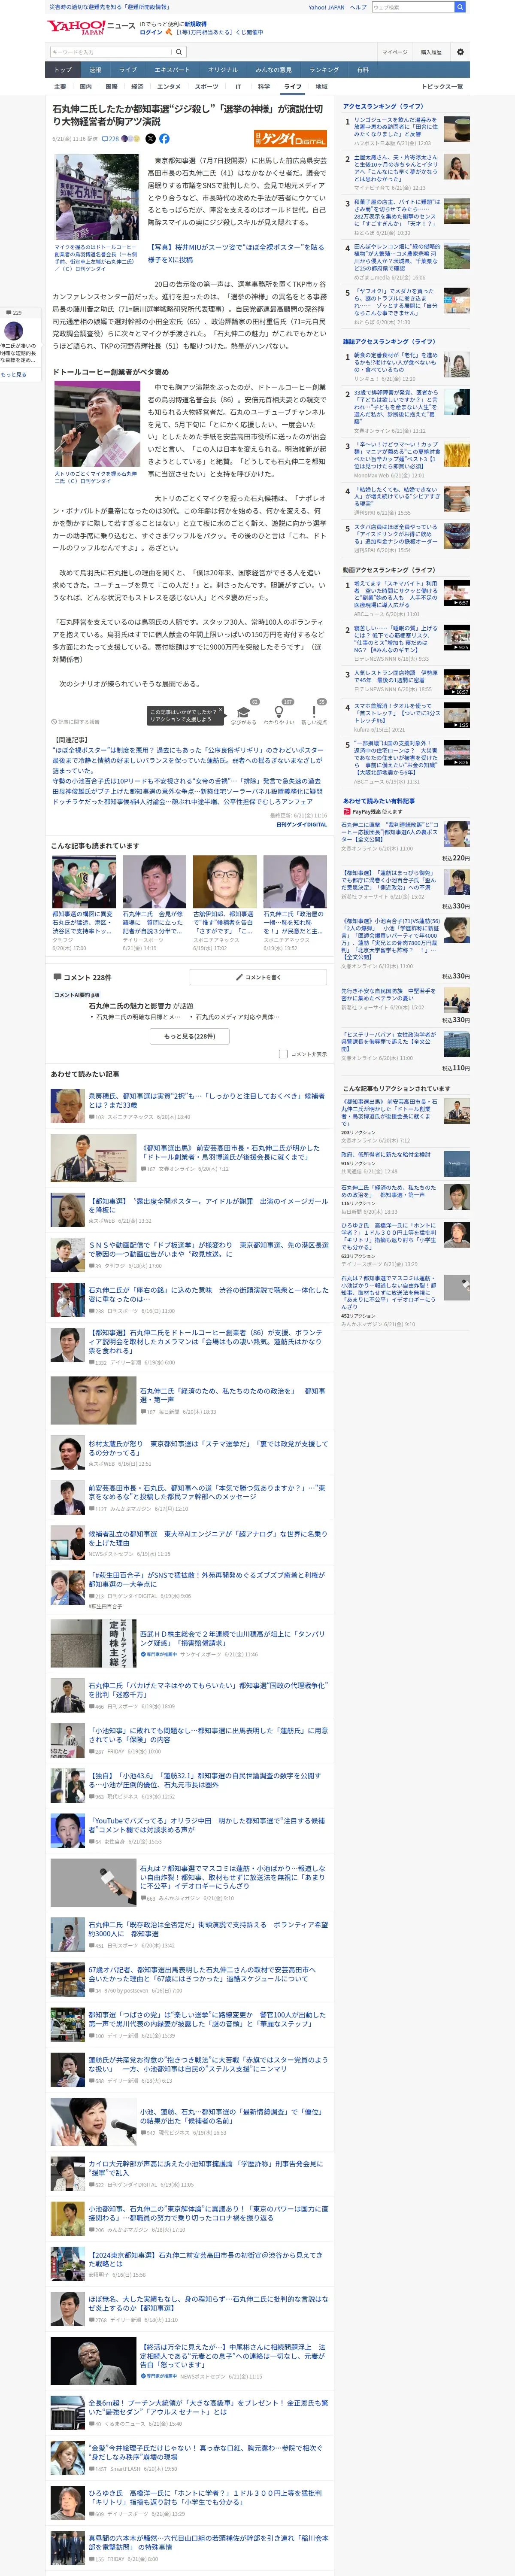Click the コメントを書く button
This screenshot has height=2576, width=515.
point(258,977)
